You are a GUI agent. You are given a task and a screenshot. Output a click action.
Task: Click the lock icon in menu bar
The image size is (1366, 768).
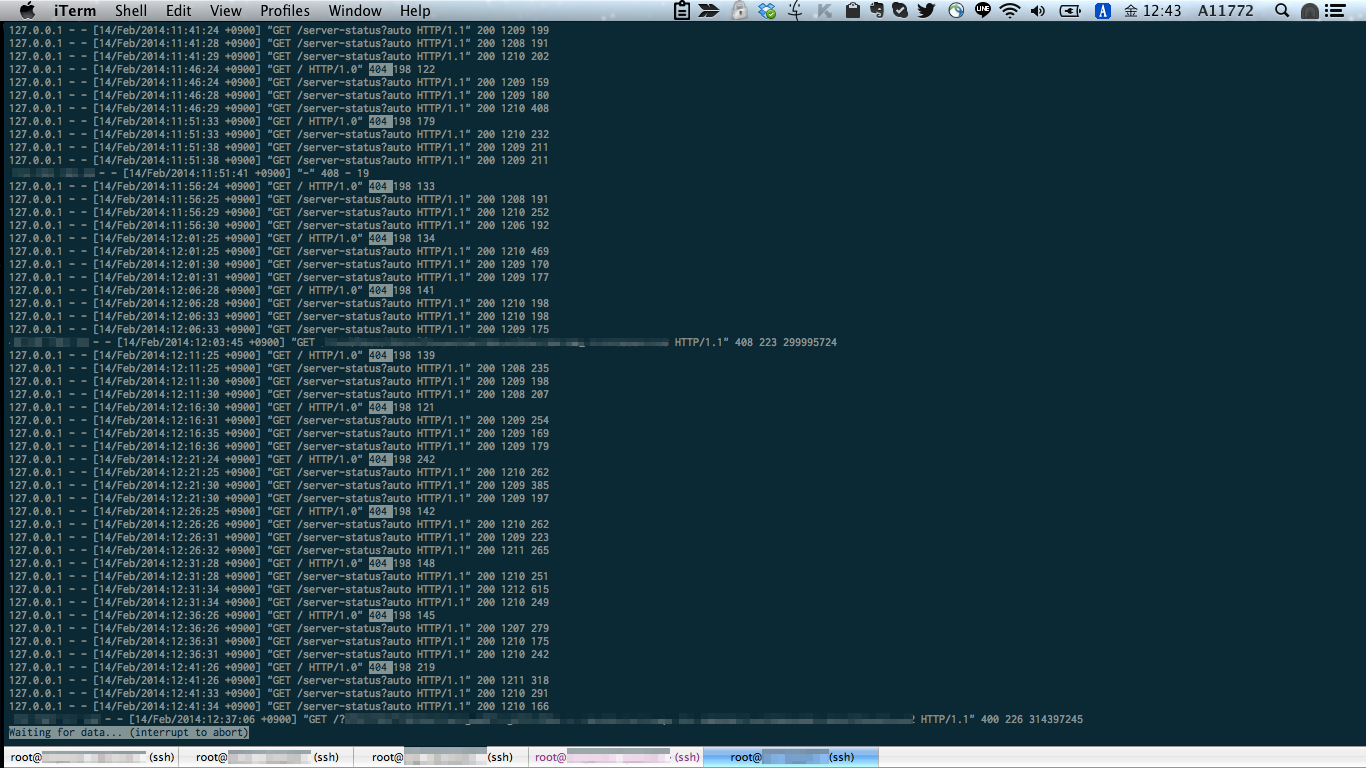click(739, 11)
